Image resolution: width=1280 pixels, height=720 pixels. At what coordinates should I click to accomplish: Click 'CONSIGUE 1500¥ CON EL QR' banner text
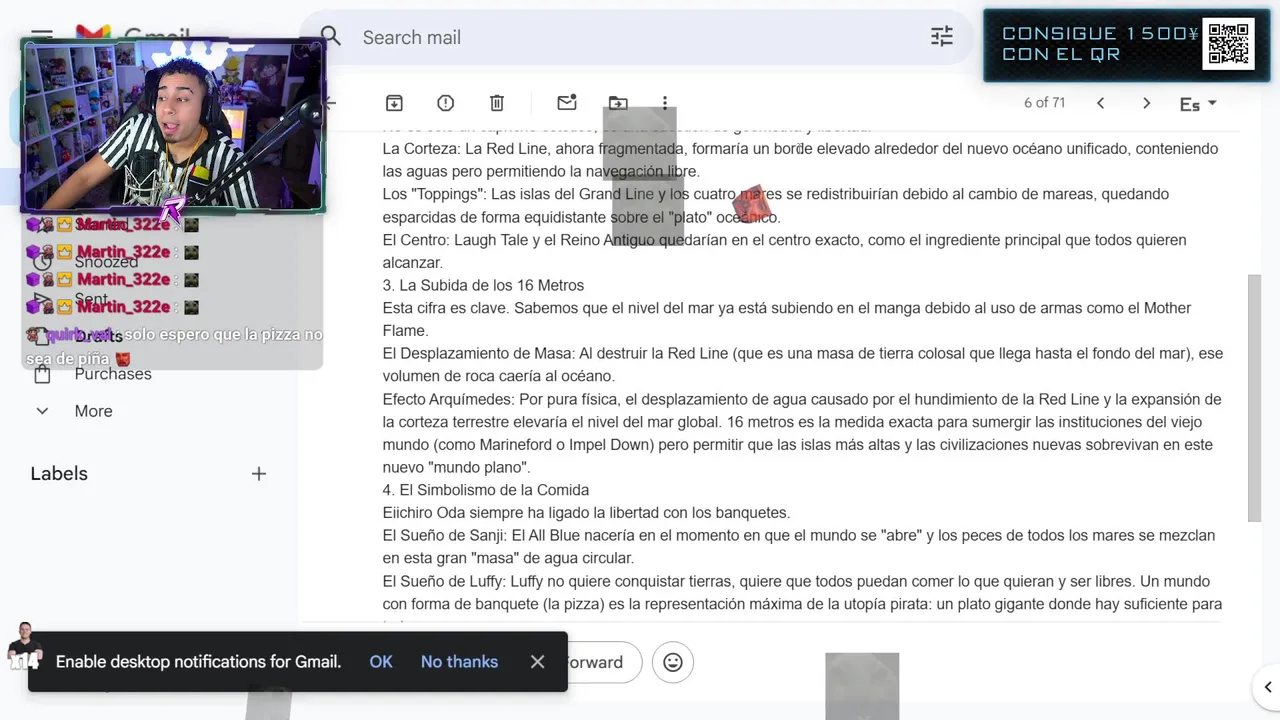[1100, 44]
